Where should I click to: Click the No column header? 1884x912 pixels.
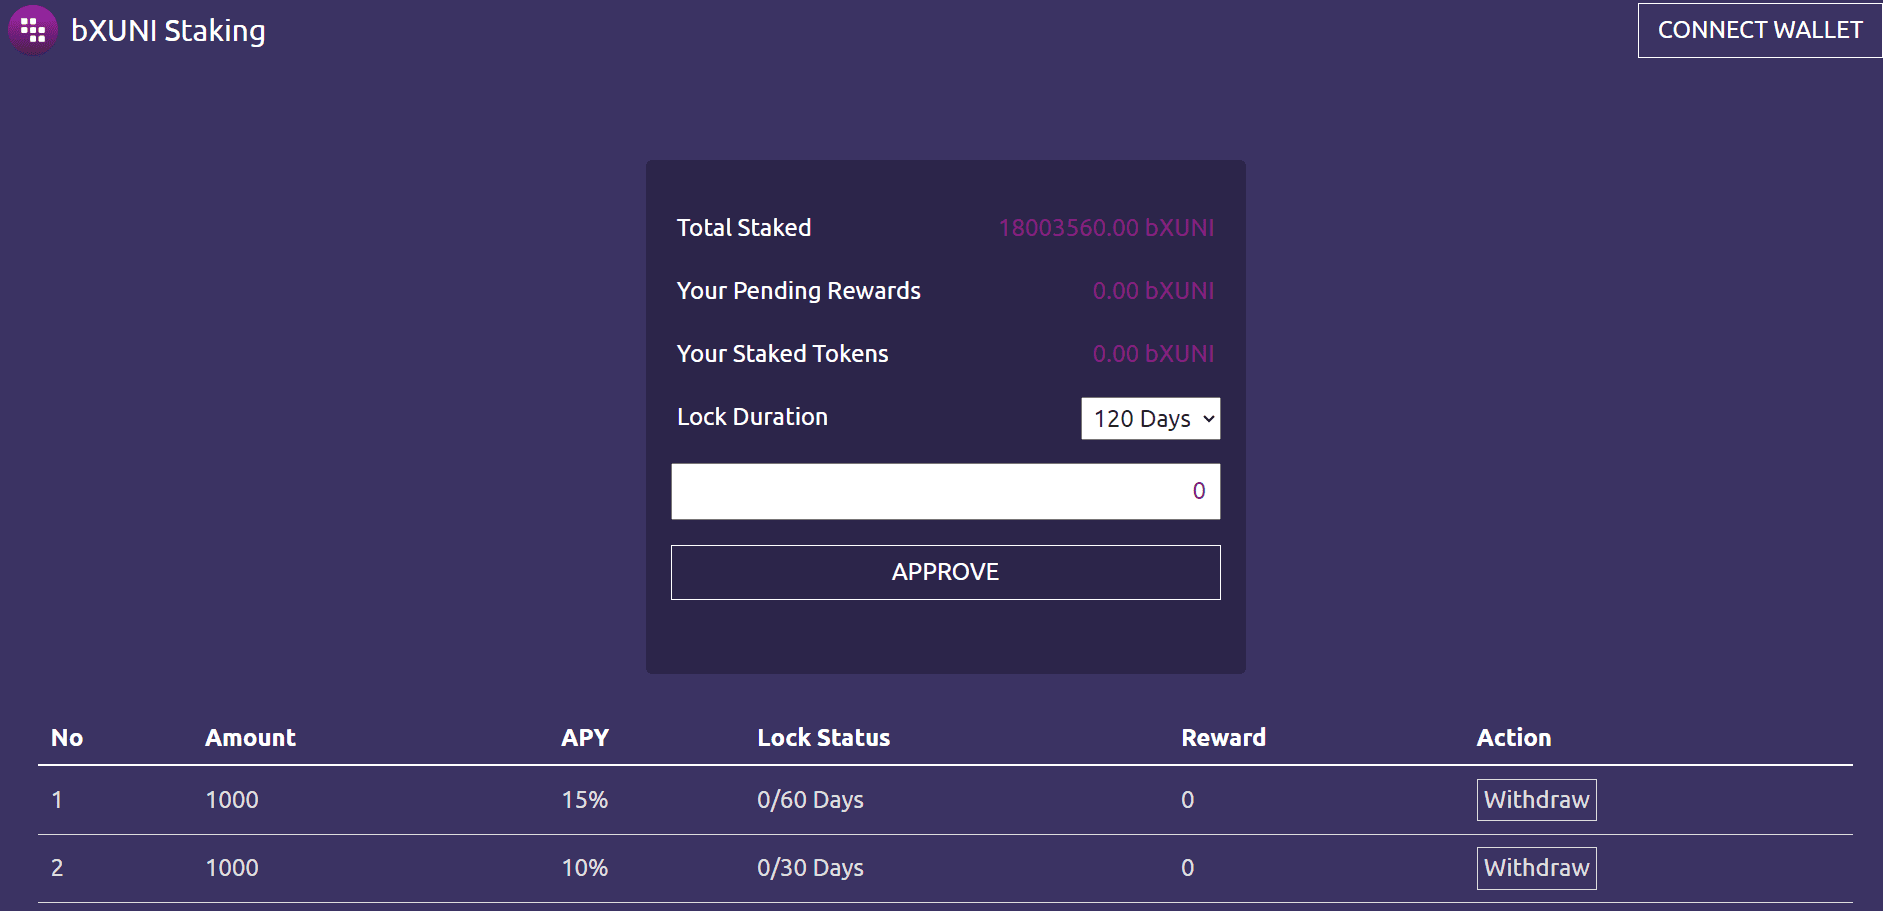(67, 738)
